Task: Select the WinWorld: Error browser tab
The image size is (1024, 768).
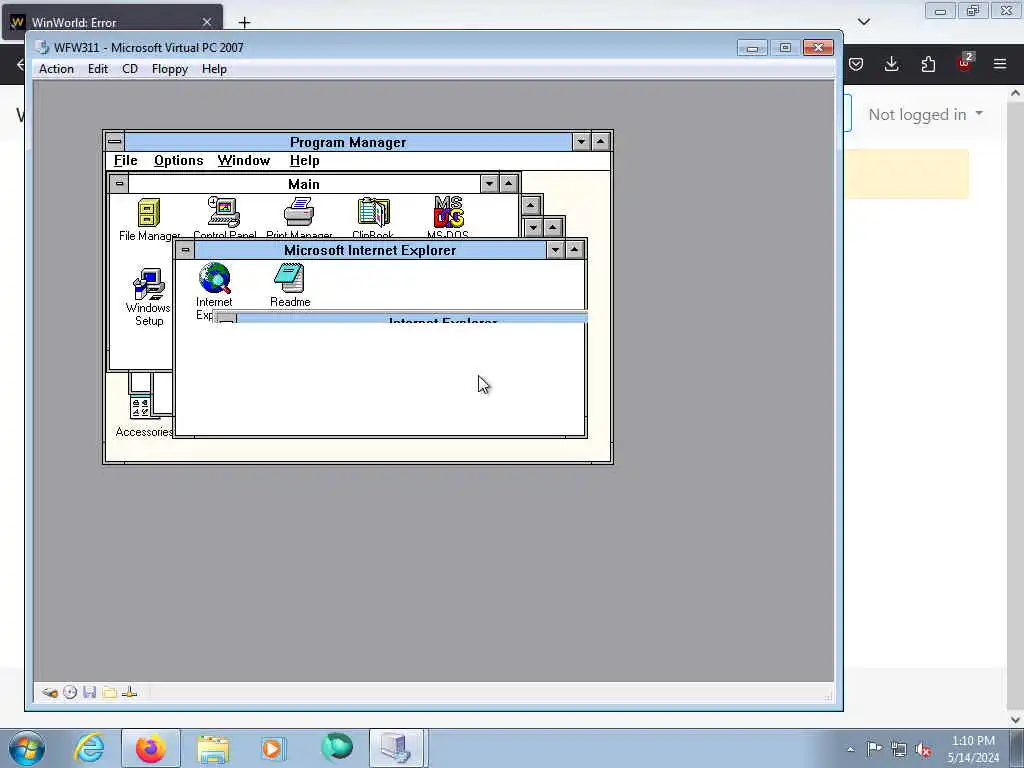Action: 112,22
